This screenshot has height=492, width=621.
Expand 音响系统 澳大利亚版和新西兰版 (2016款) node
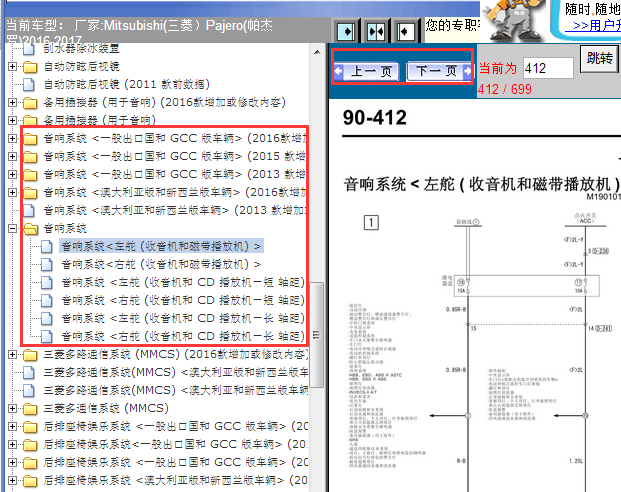[12, 192]
